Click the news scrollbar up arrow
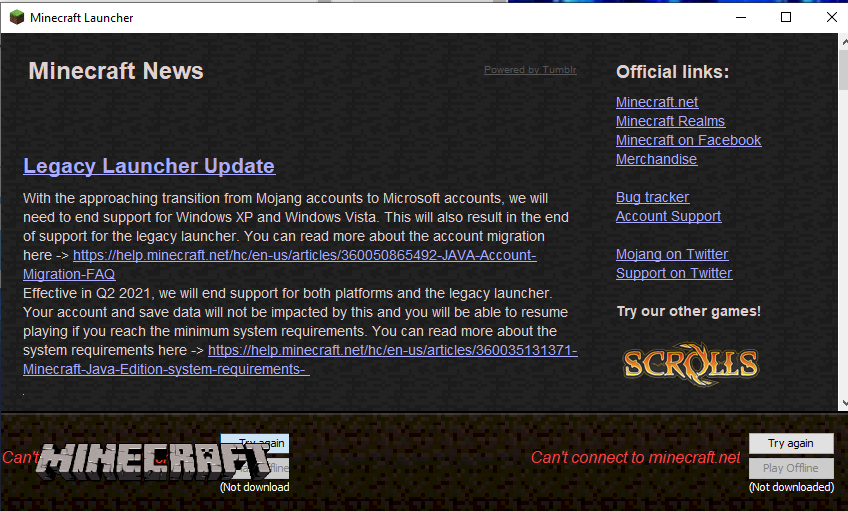The width and height of the screenshot is (848, 511). click(844, 41)
